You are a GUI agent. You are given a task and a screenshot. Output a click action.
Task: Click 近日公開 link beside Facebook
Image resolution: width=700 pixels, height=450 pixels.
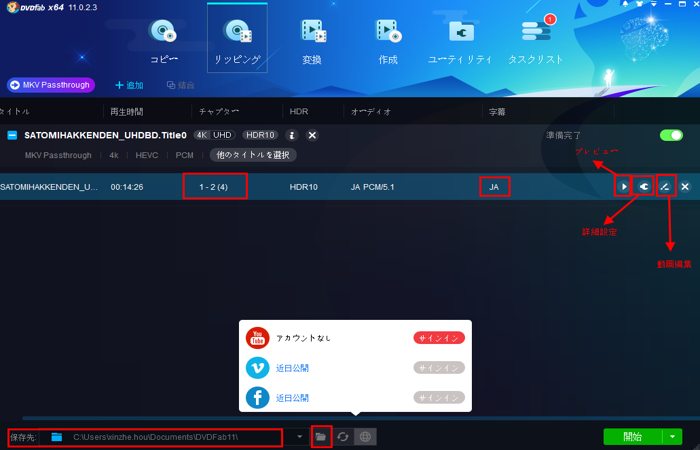click(292, 398)
